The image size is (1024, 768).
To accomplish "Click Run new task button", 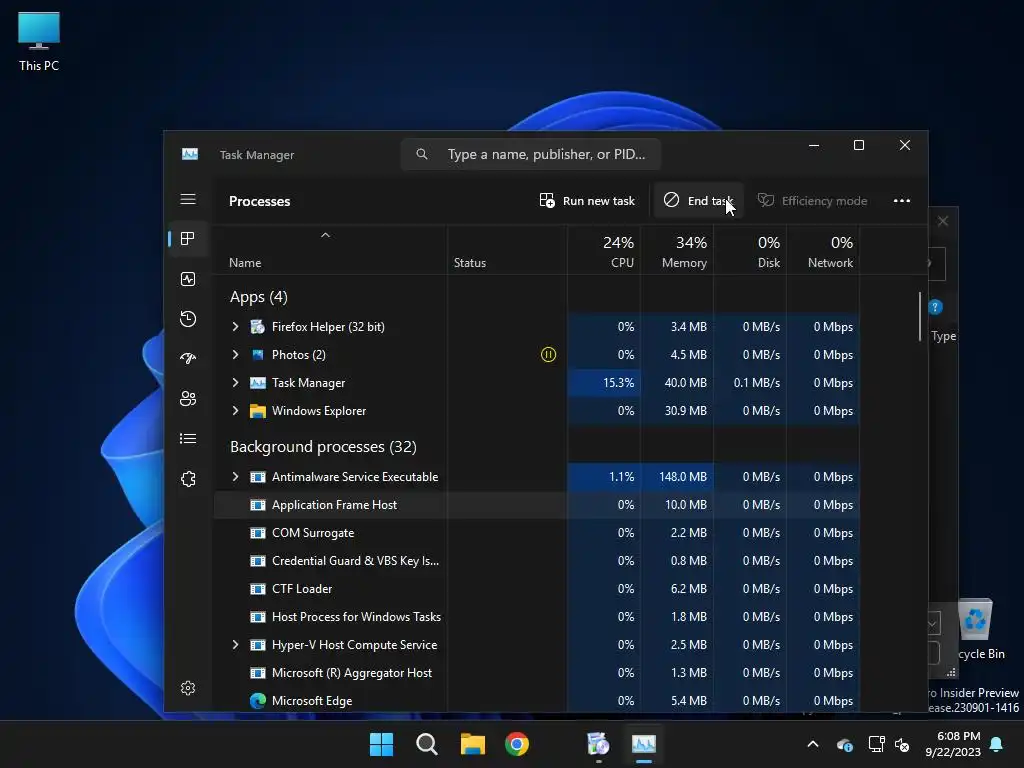I will [x=587, y=201].
